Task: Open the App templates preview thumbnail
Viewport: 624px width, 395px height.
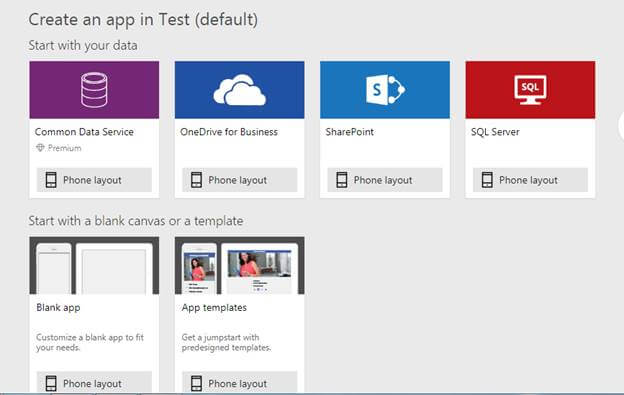Action: pos(240,266)
